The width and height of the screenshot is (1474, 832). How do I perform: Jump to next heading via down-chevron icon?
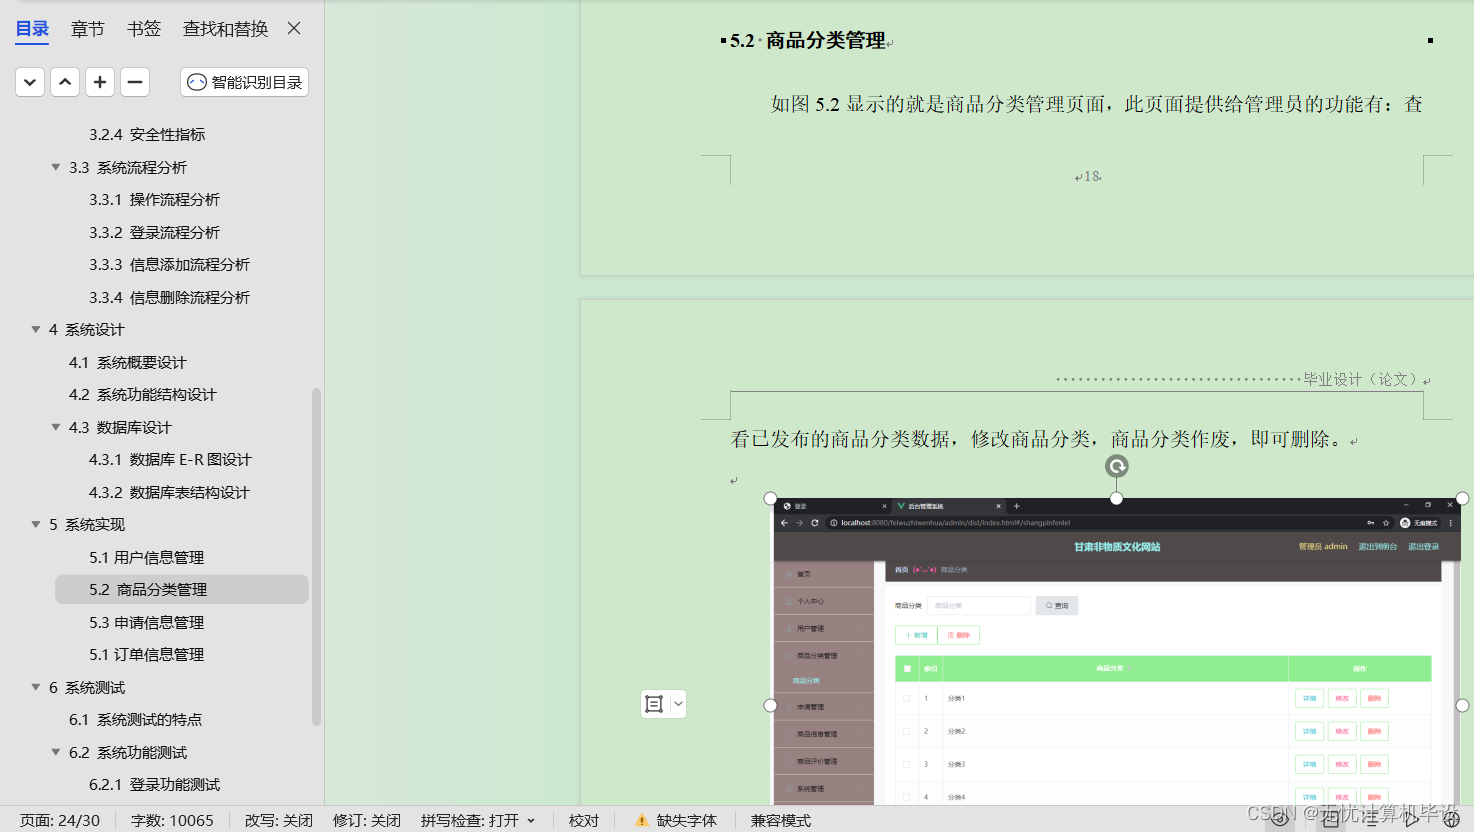29,81
